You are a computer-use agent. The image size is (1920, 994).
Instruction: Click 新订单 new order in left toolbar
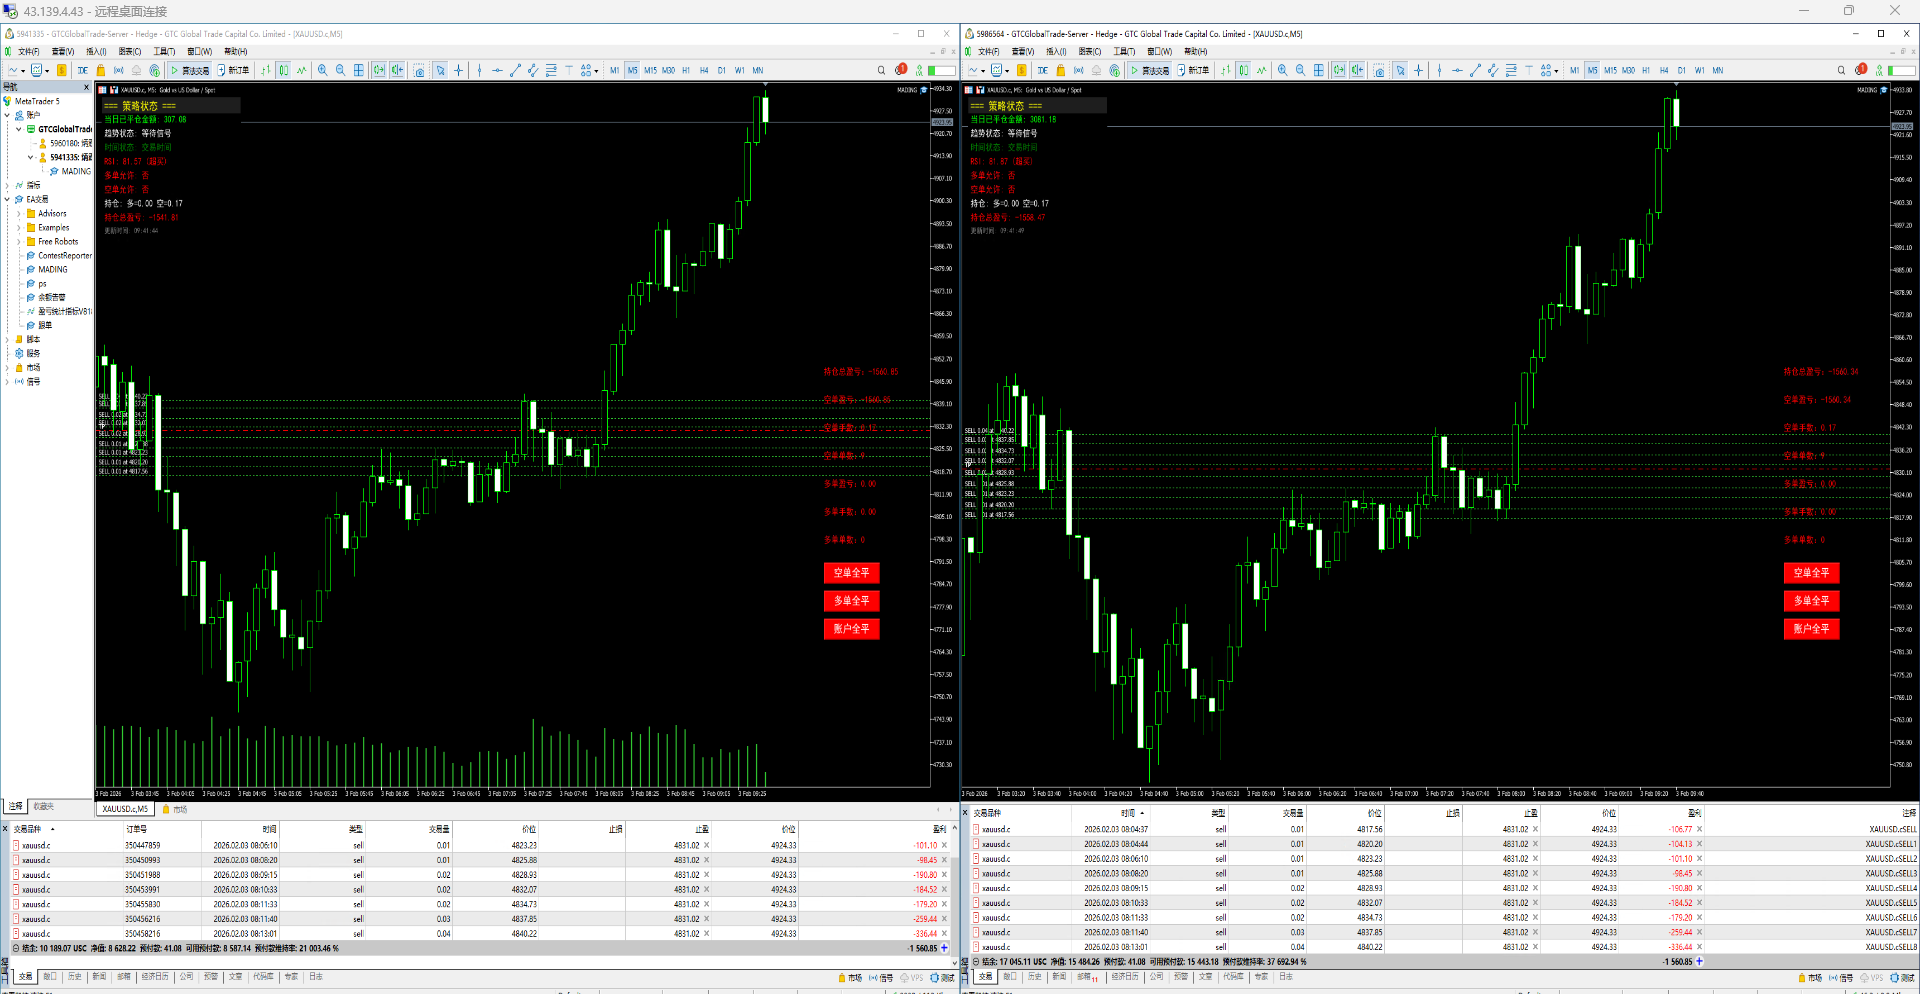pos(233,70)
